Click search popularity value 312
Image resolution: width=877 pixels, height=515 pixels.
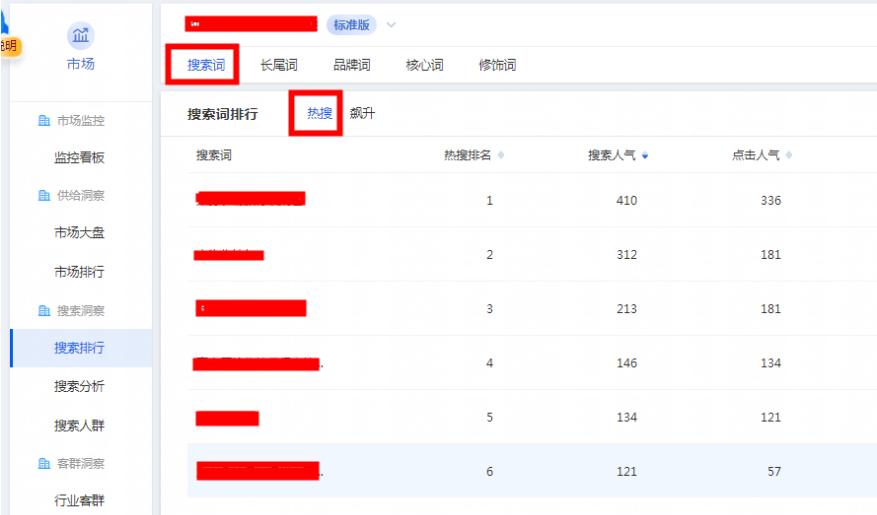click(626, 254)
